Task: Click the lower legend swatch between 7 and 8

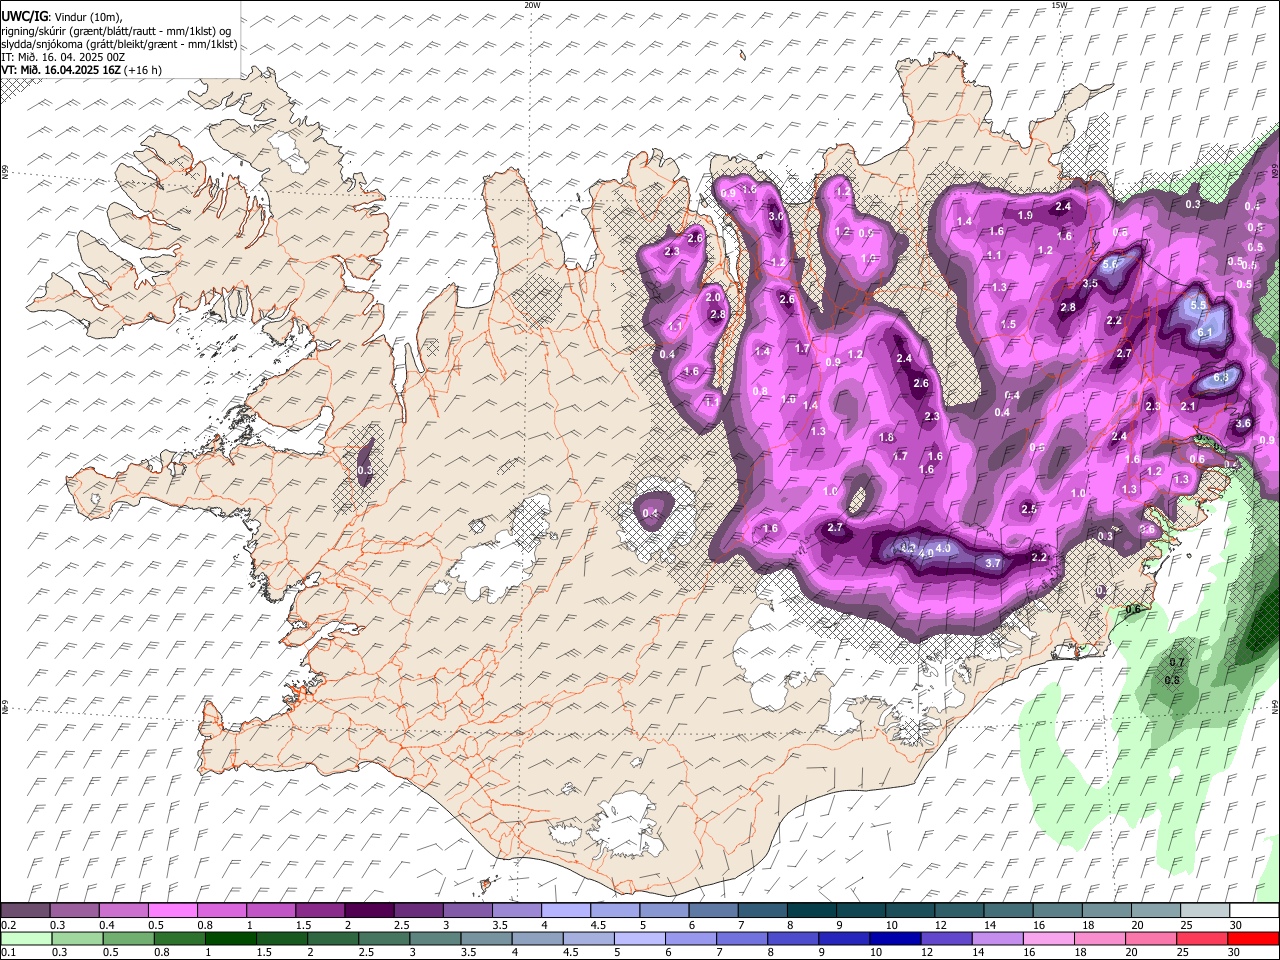Action: coord(742,938)
